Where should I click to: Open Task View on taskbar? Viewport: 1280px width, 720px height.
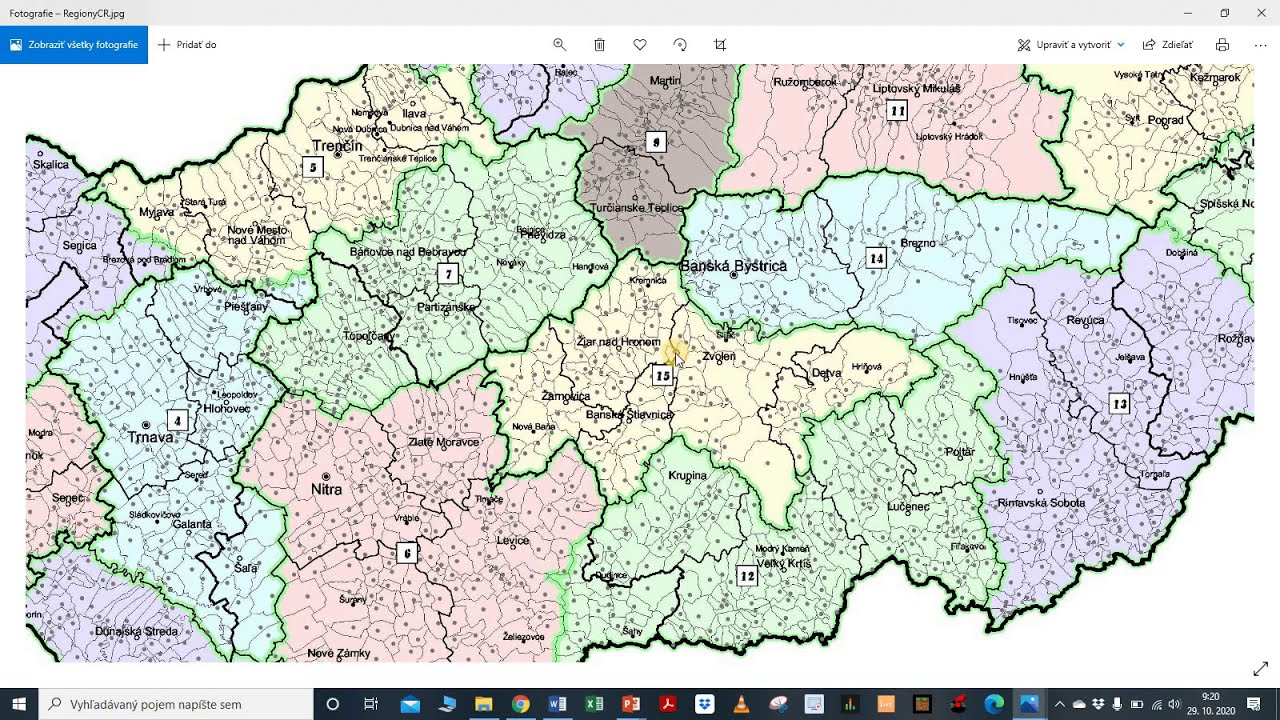370,704
